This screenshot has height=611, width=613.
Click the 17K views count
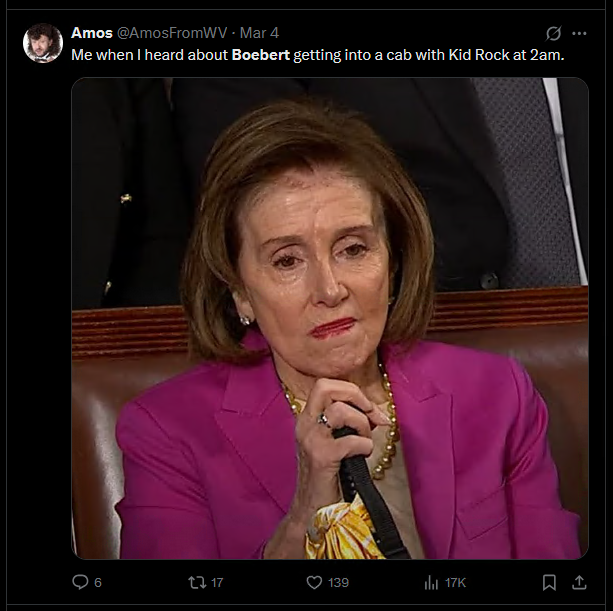click(455, 582)
